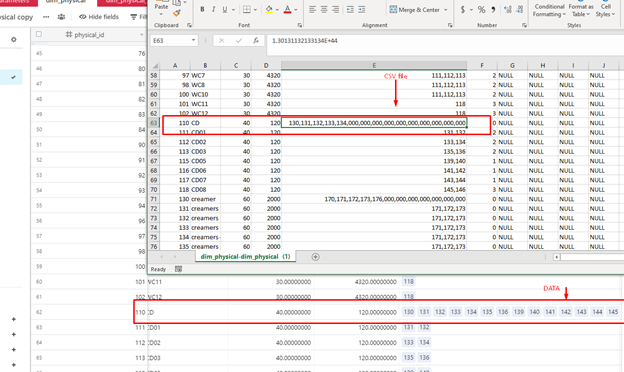
Task: Apply Comma Style format
Action: tap(493, 9)
